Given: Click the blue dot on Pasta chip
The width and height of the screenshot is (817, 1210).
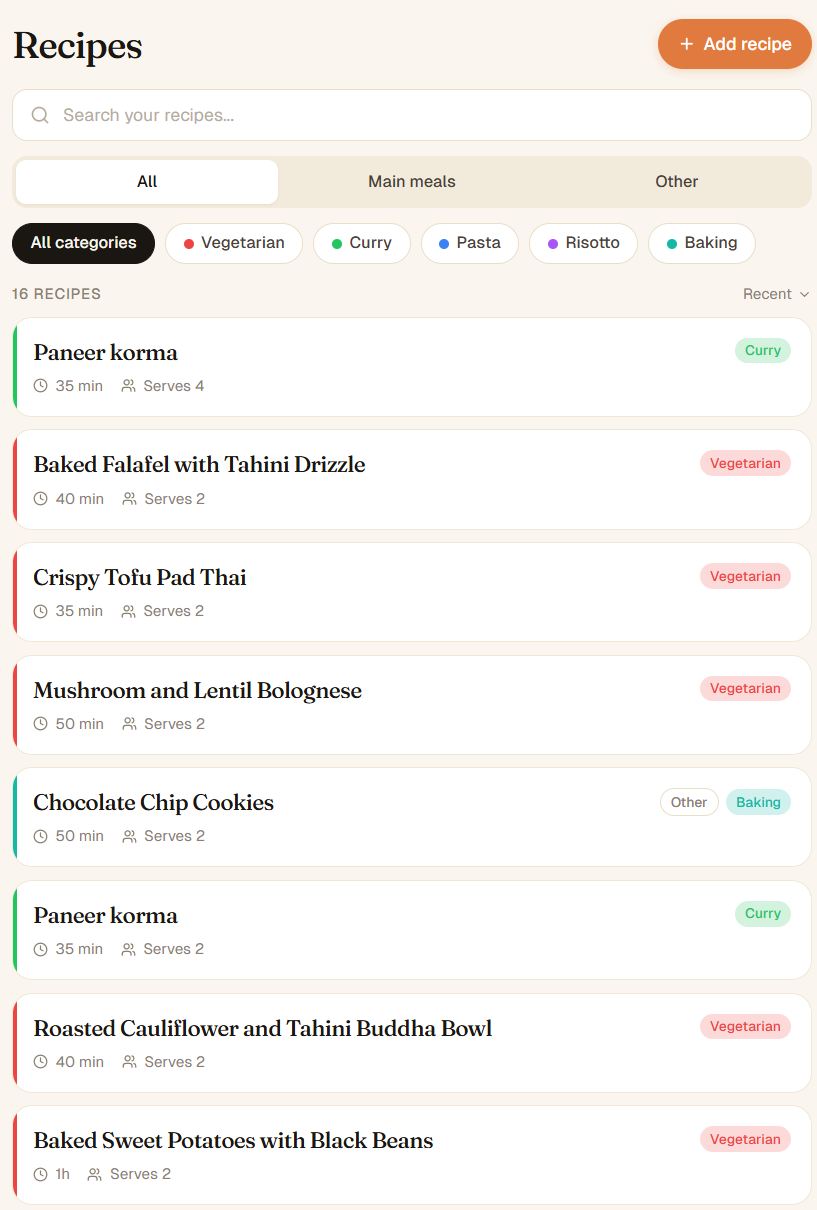Looking at the screenshot, I should point(444,244).
